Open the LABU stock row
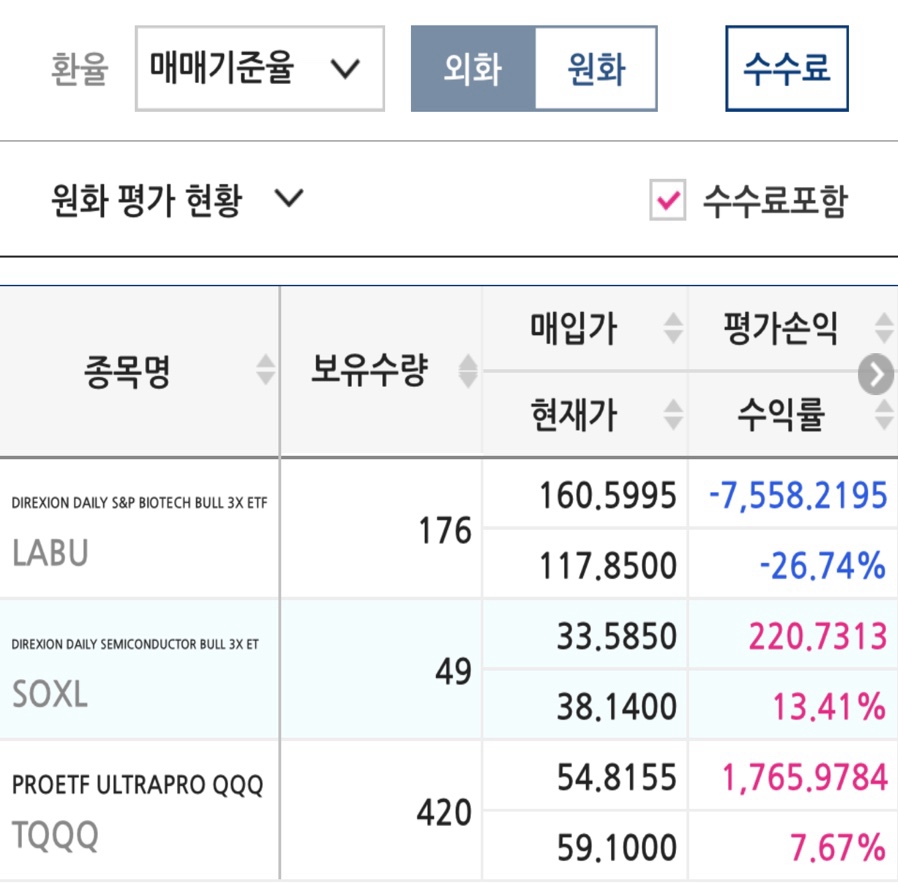This screenshot has width=898, height=888. 449,528
